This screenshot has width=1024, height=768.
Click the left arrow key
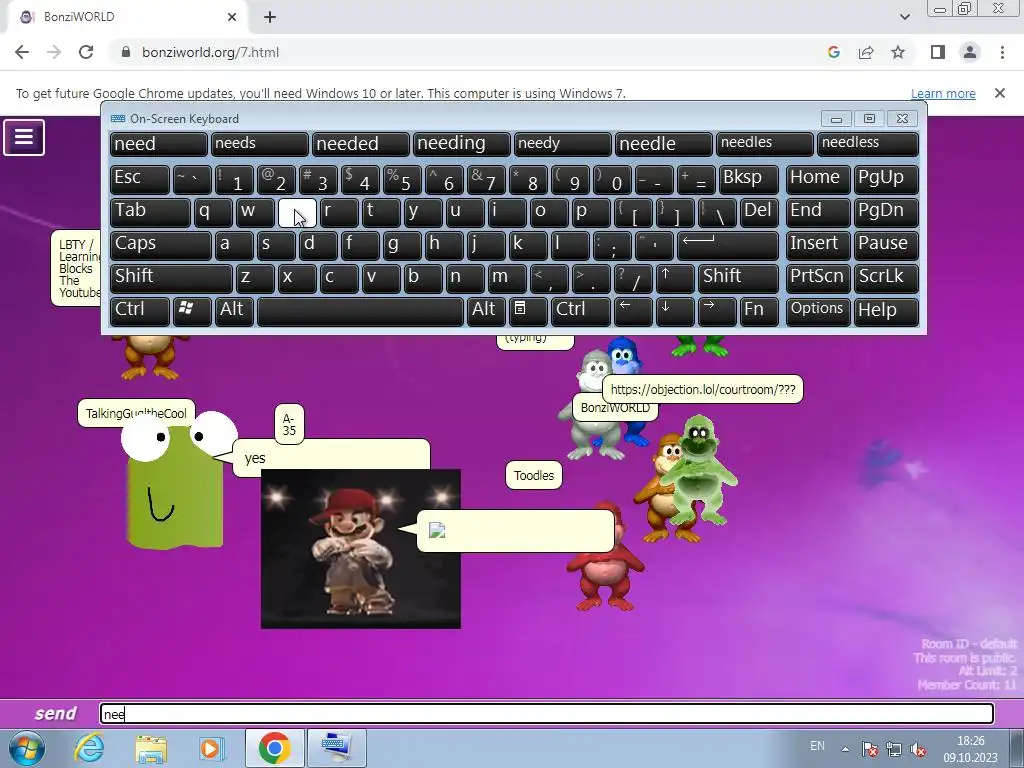(x=633, y=311)
